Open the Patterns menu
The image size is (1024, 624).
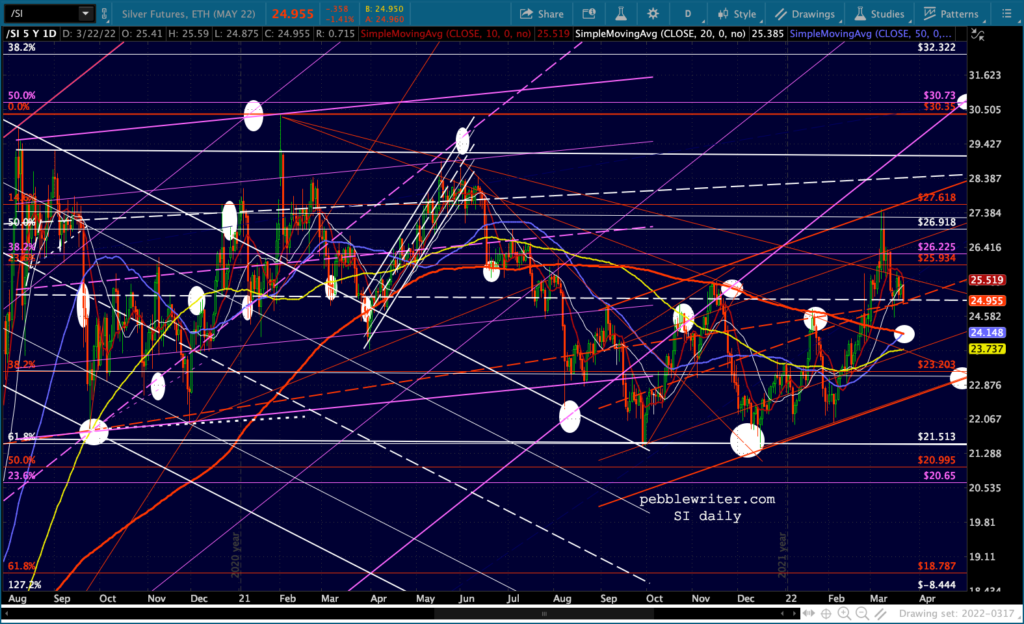coord(951,14)
